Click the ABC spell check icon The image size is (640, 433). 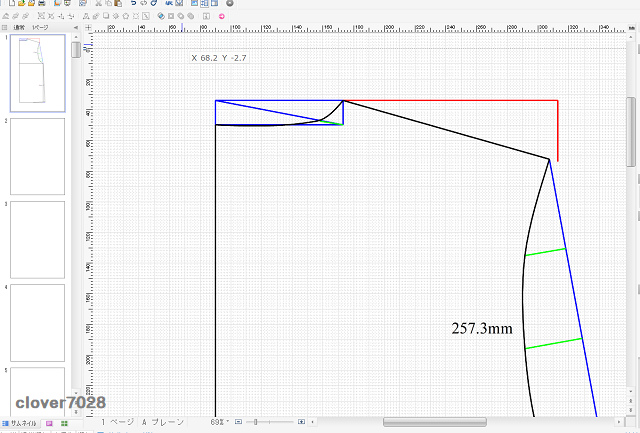167,4
